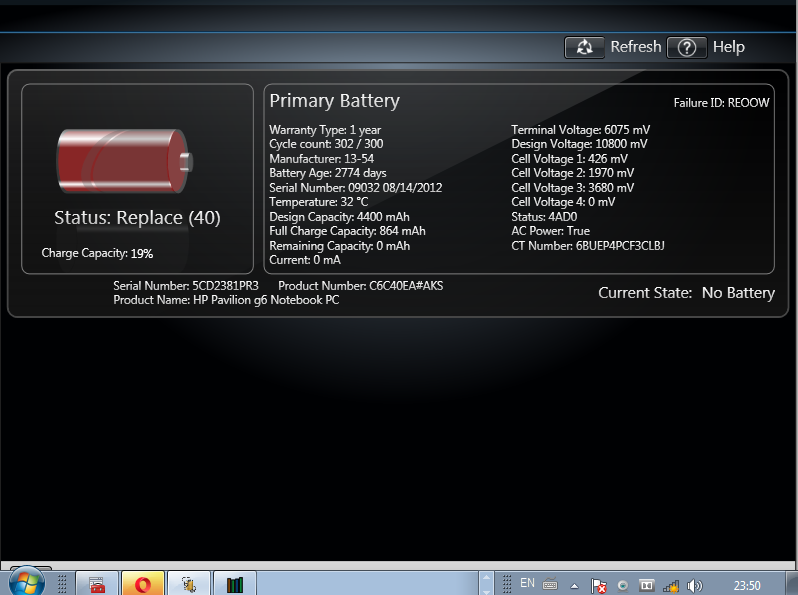Image resolution: width=798 pixels, height=595 pixels.
Task: Click the Help question mark icon
Action: tap(687, 48)
